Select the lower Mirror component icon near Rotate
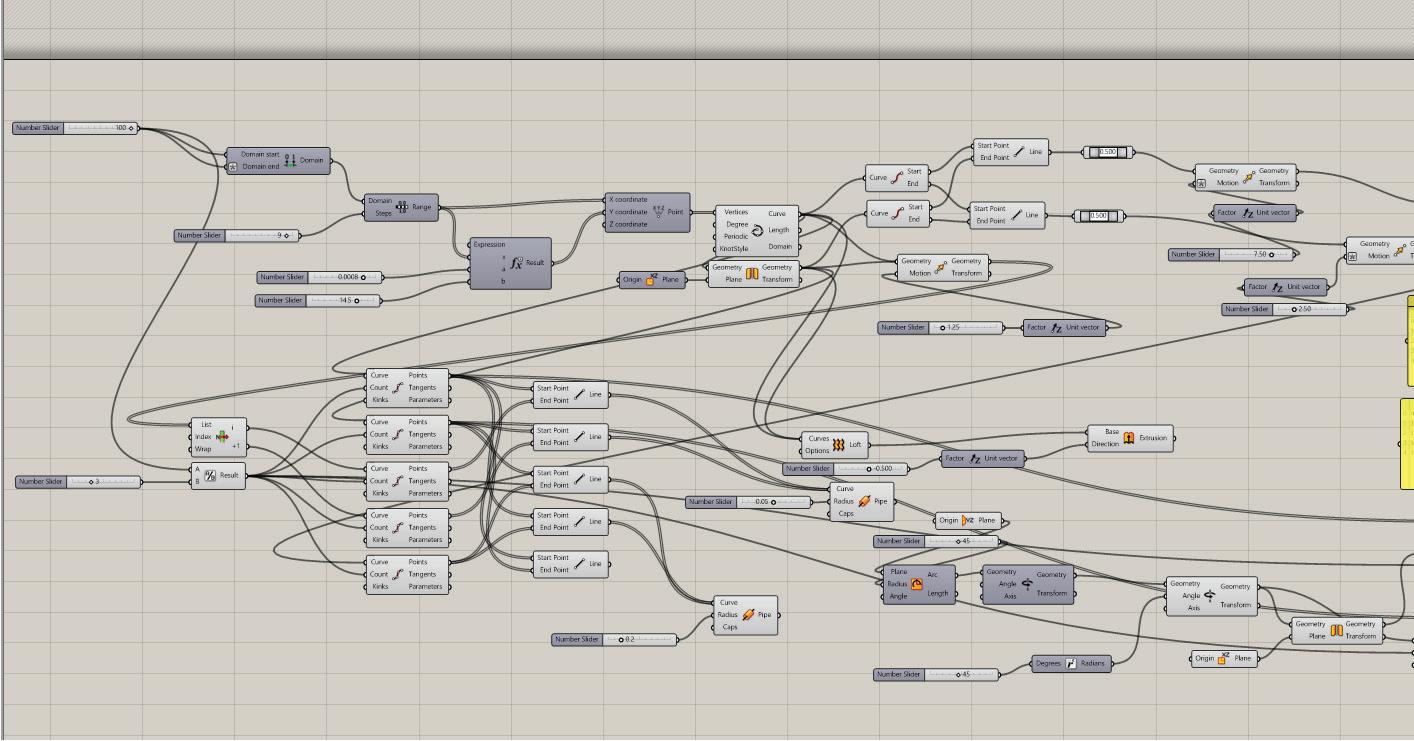1414x741 pixels. tap(1335, 630)
